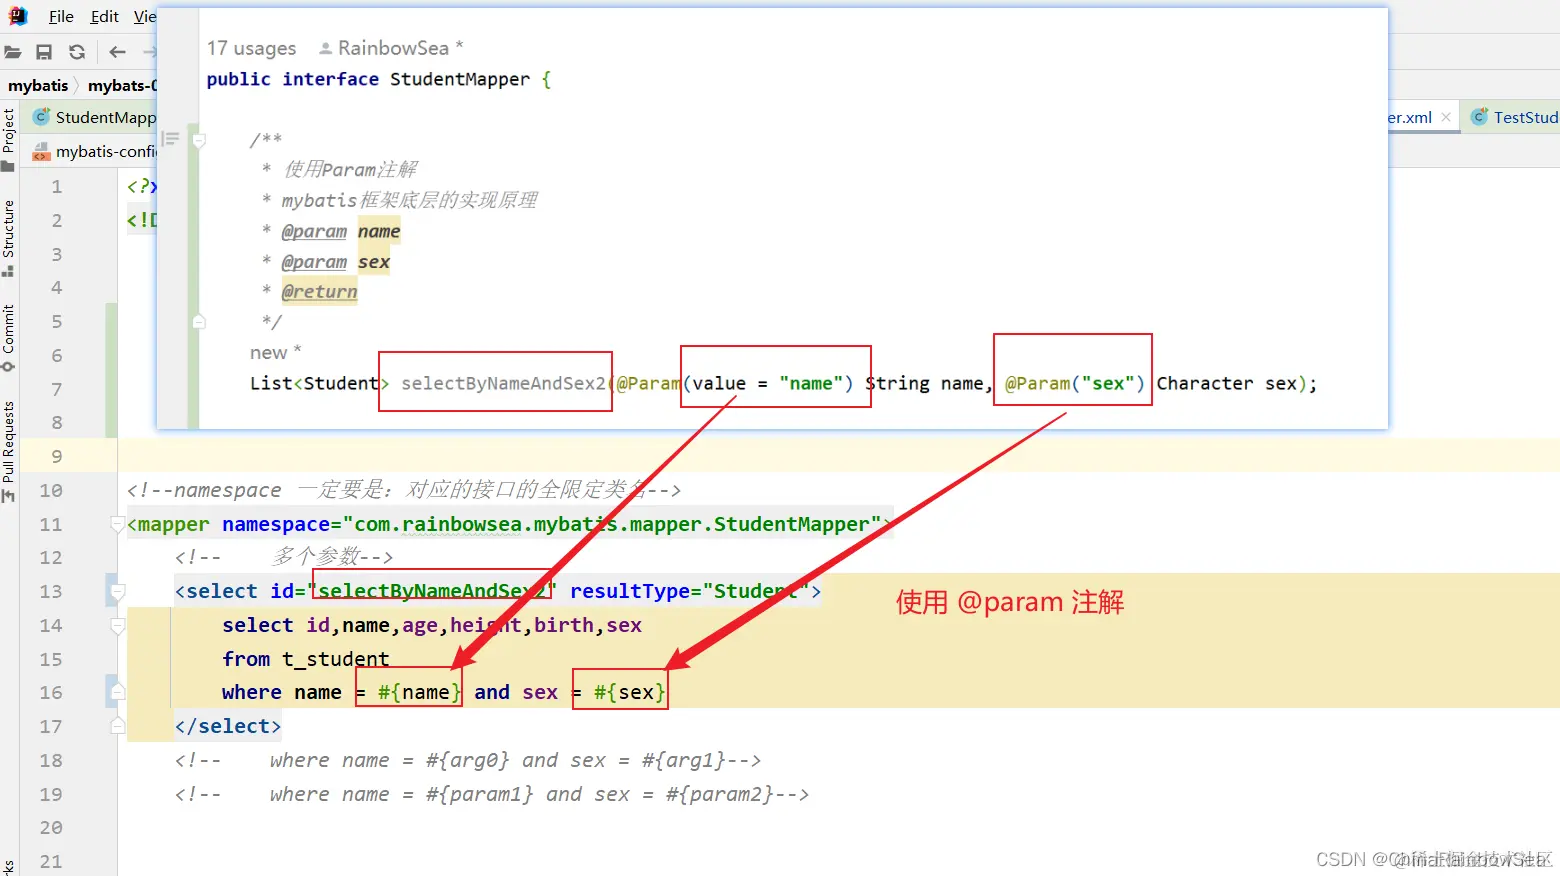
Task: Click the namespace attribute value on line 11
Action: [x=612, y=524]
